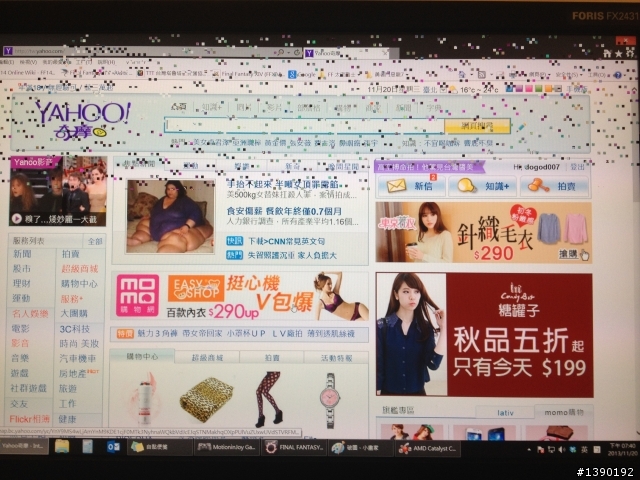The width and height of the screenshot is (640, 480).
Task: Open link 失智照護沉重 家人負擔大
Action: 292,255
